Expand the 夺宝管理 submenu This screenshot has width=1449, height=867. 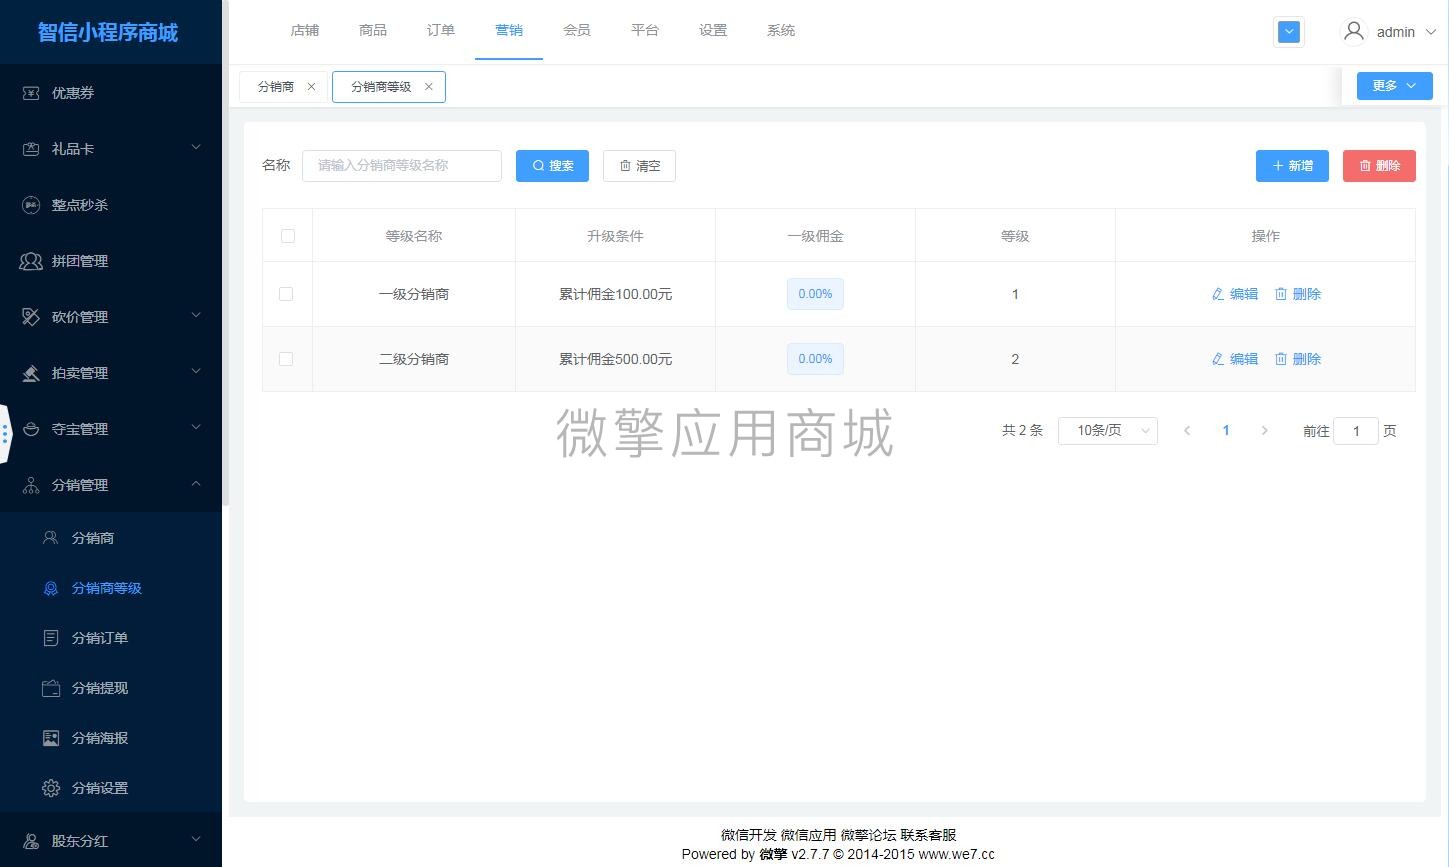tap(196, 428)
